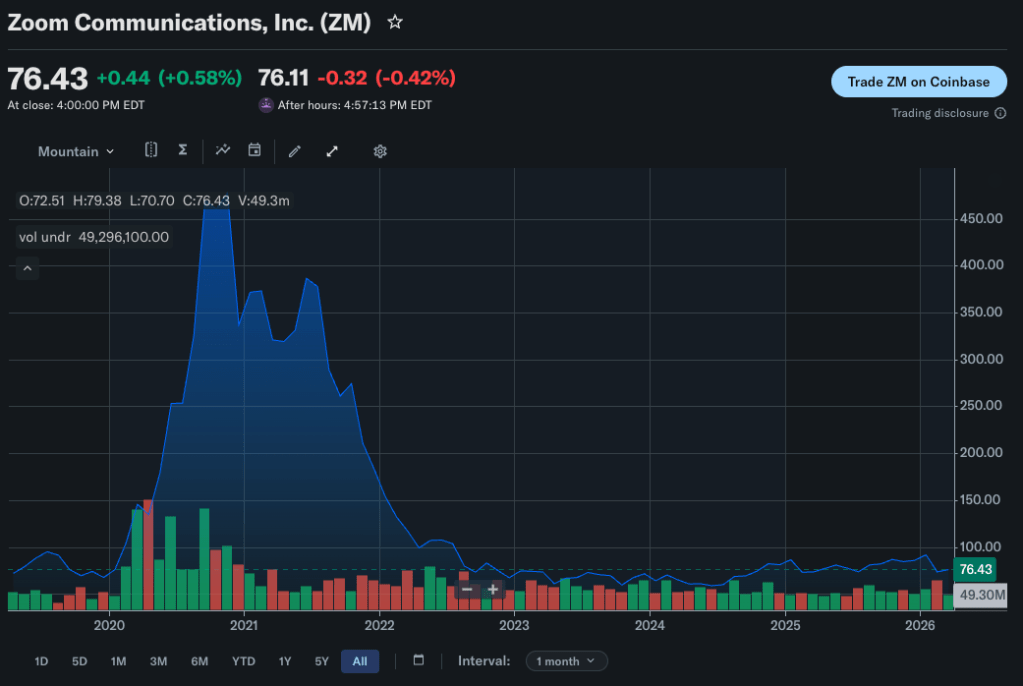The height and width of the screenshot is (686, 1023).
Task: Select the 5Y time range
Action: pyautogui.click(x=321, y=661)
